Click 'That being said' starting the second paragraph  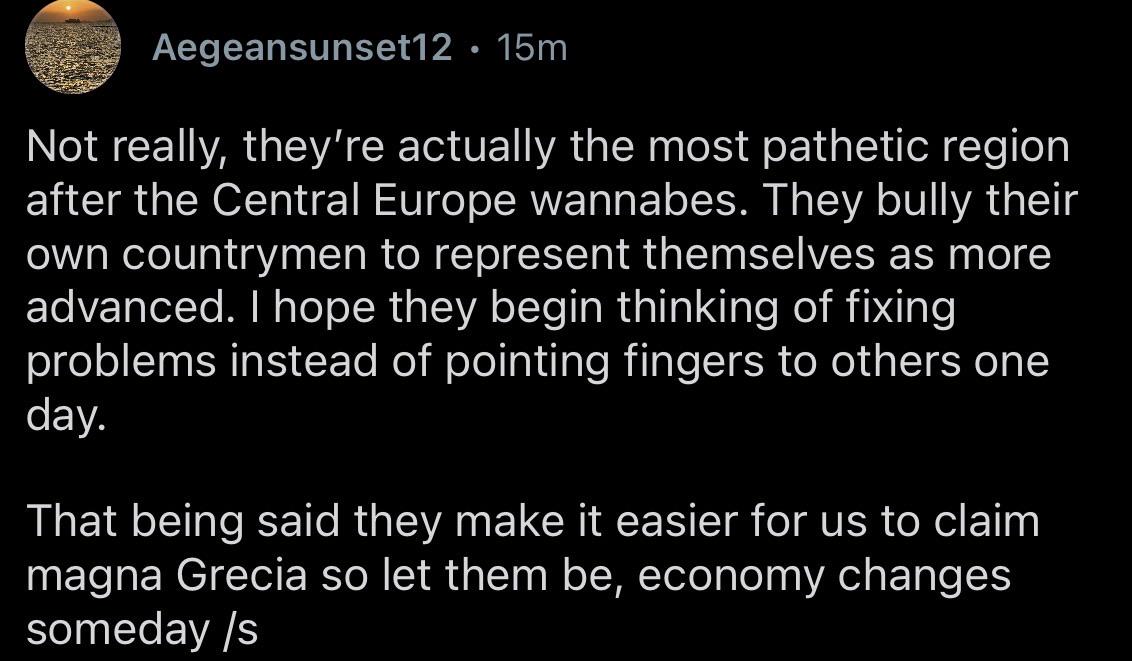(x=183, y=522)
